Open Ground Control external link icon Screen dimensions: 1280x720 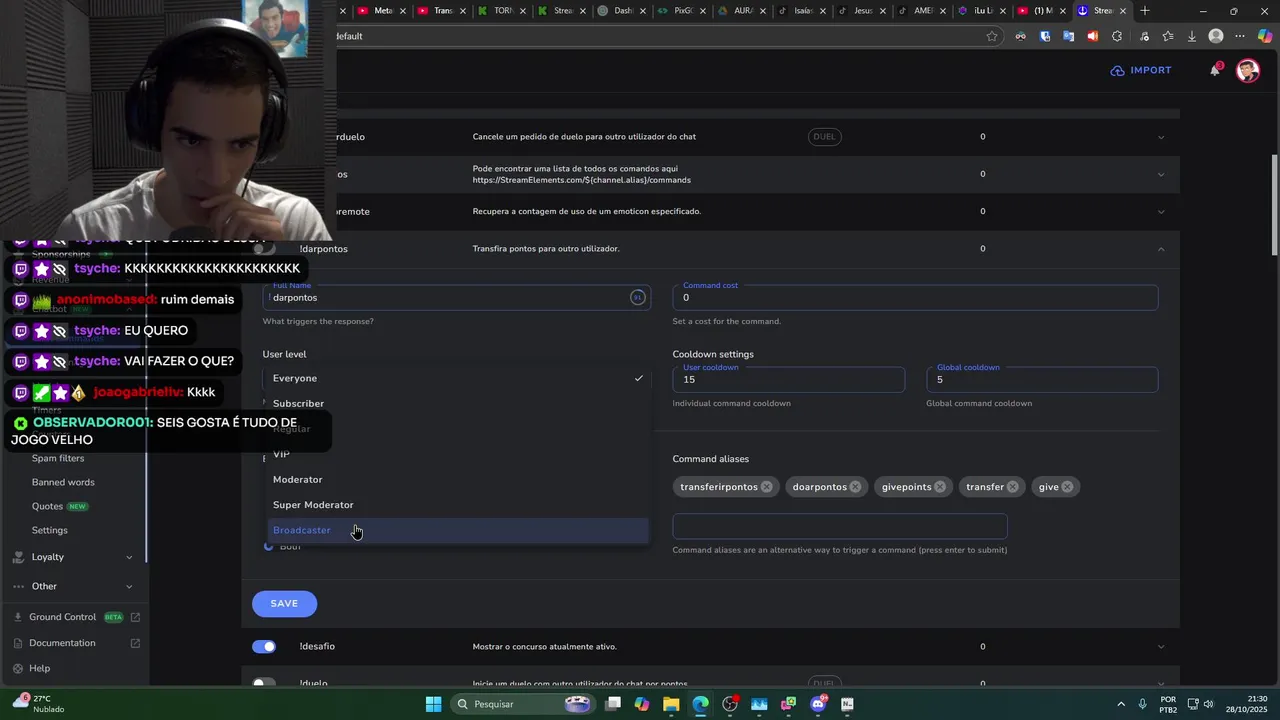coord(135,617)
